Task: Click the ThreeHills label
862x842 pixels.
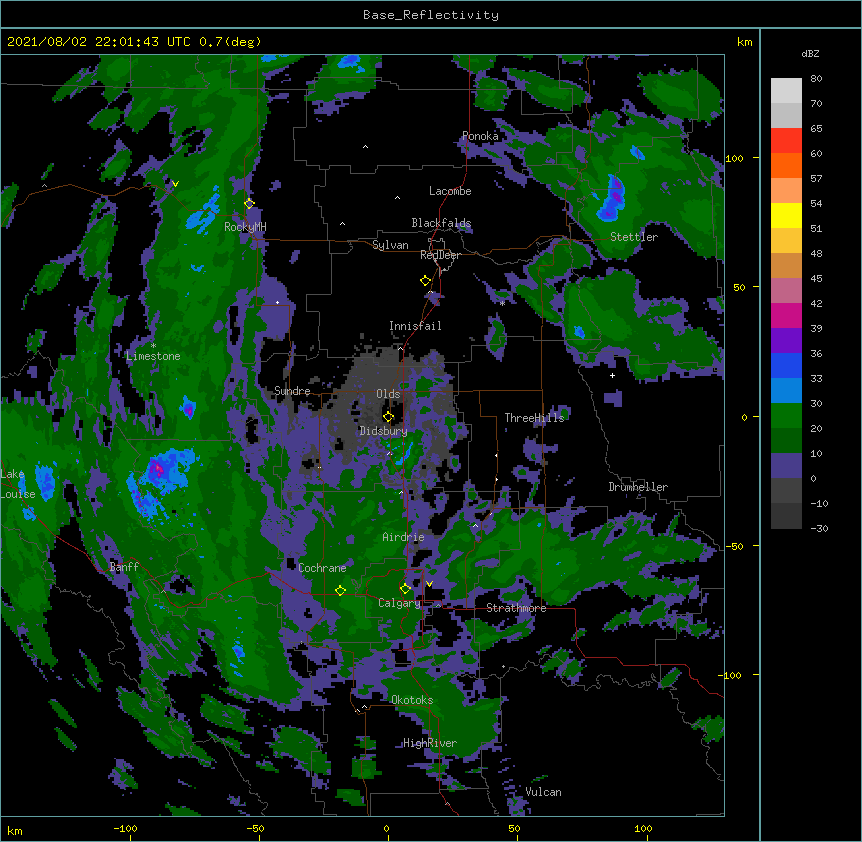Action: (534, 418)
